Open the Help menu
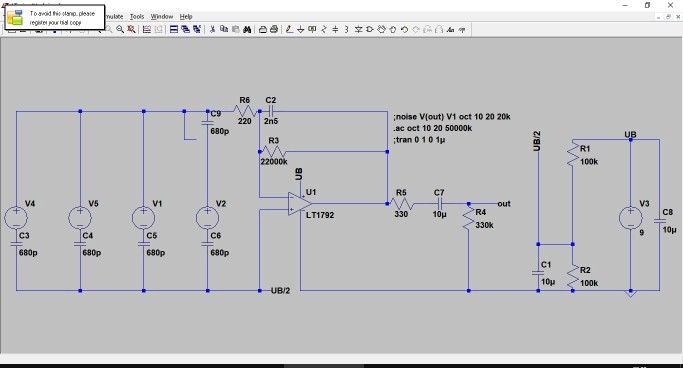This screenshot has width=683, height=368. [x=186, y=17]
